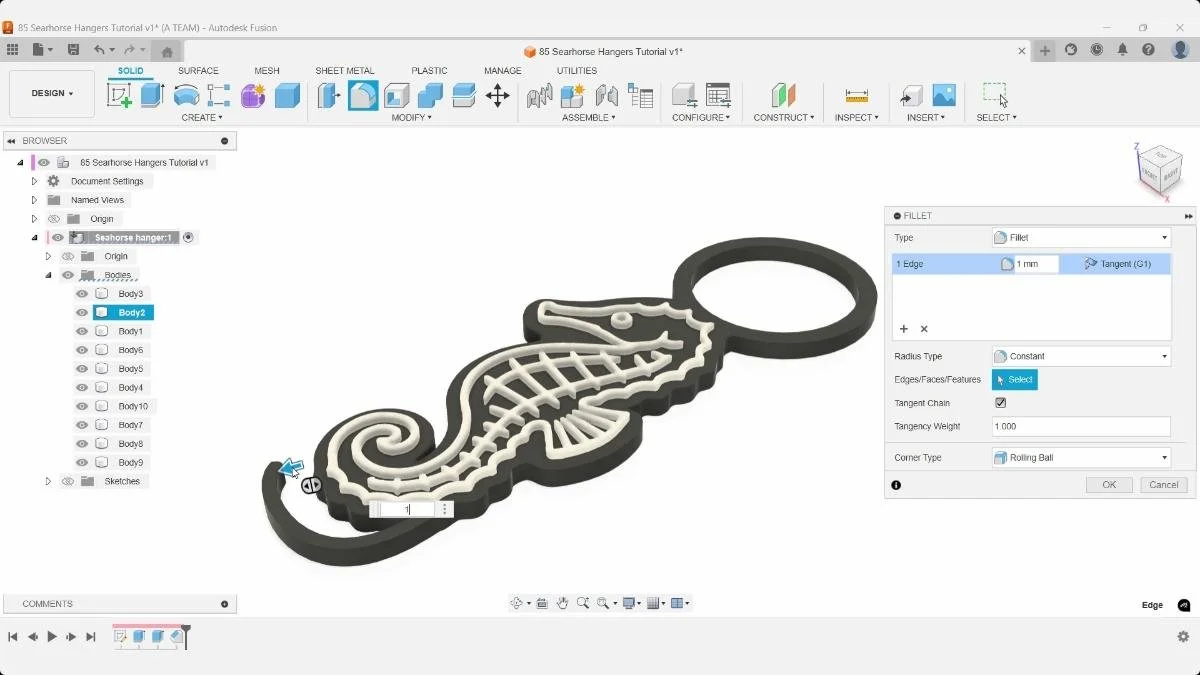Click the help question mark icon
Image resolution: width=1200 pixels, height=675 pixels.
1149,50
